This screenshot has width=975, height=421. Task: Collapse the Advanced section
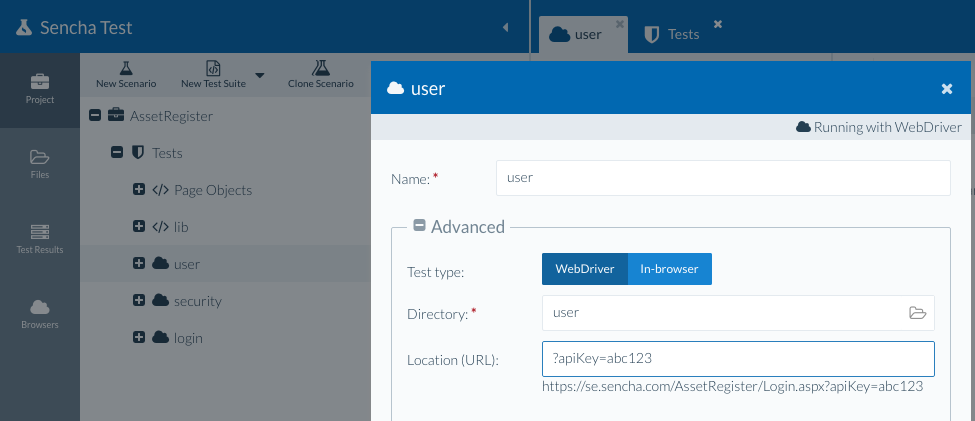[420, 227]
